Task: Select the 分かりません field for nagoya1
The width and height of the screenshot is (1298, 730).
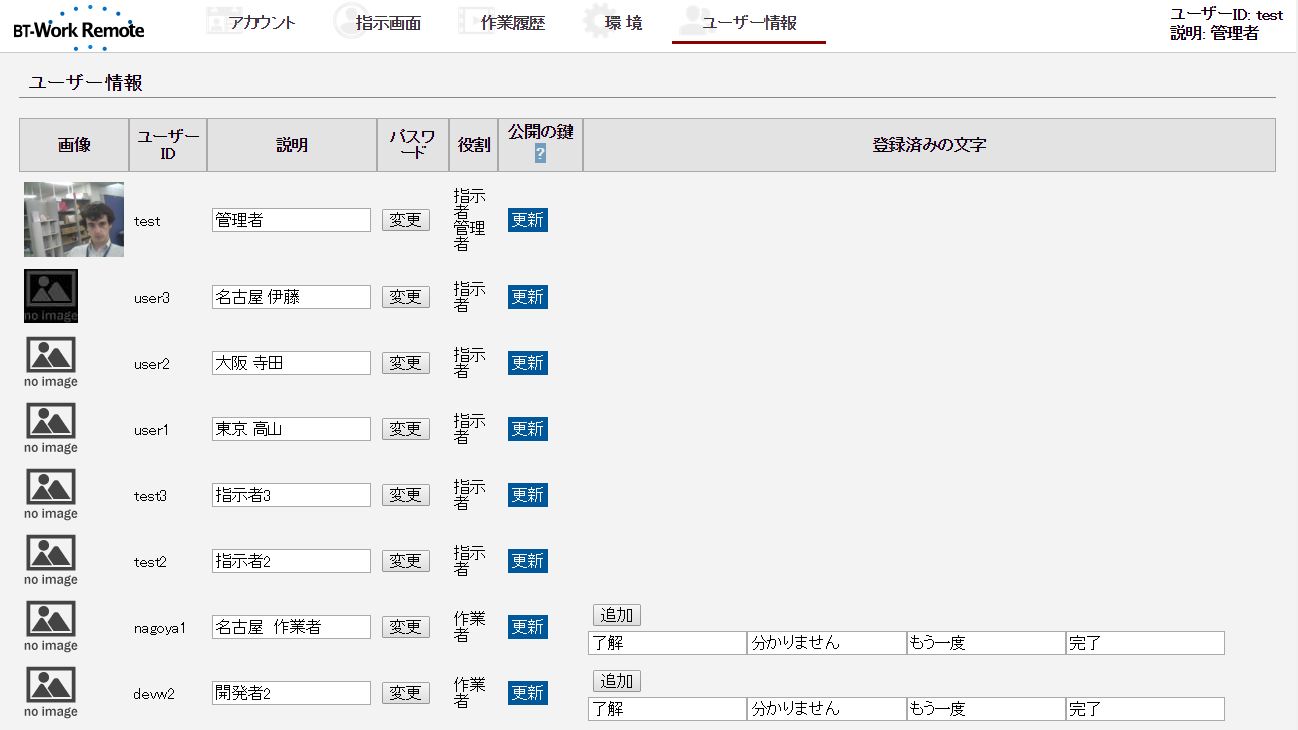Action: tap(826, 643)
